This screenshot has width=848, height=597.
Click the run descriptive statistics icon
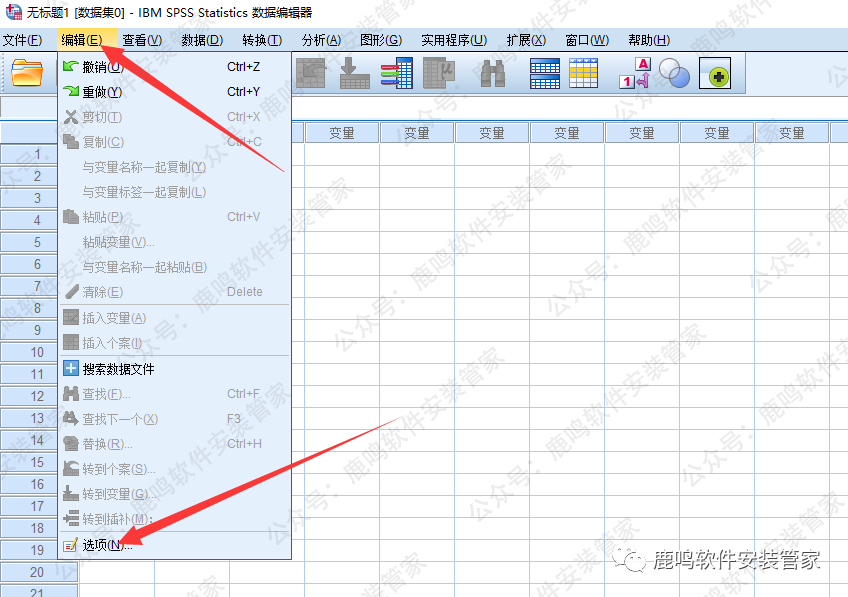coord(439,73)
